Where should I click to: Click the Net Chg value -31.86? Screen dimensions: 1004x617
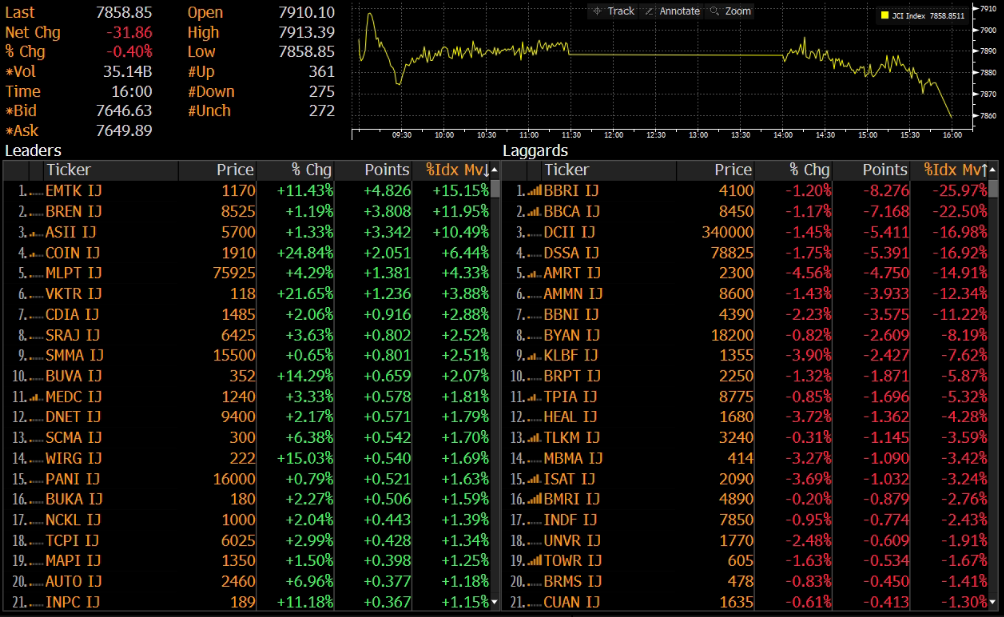(x=129, y=32)
